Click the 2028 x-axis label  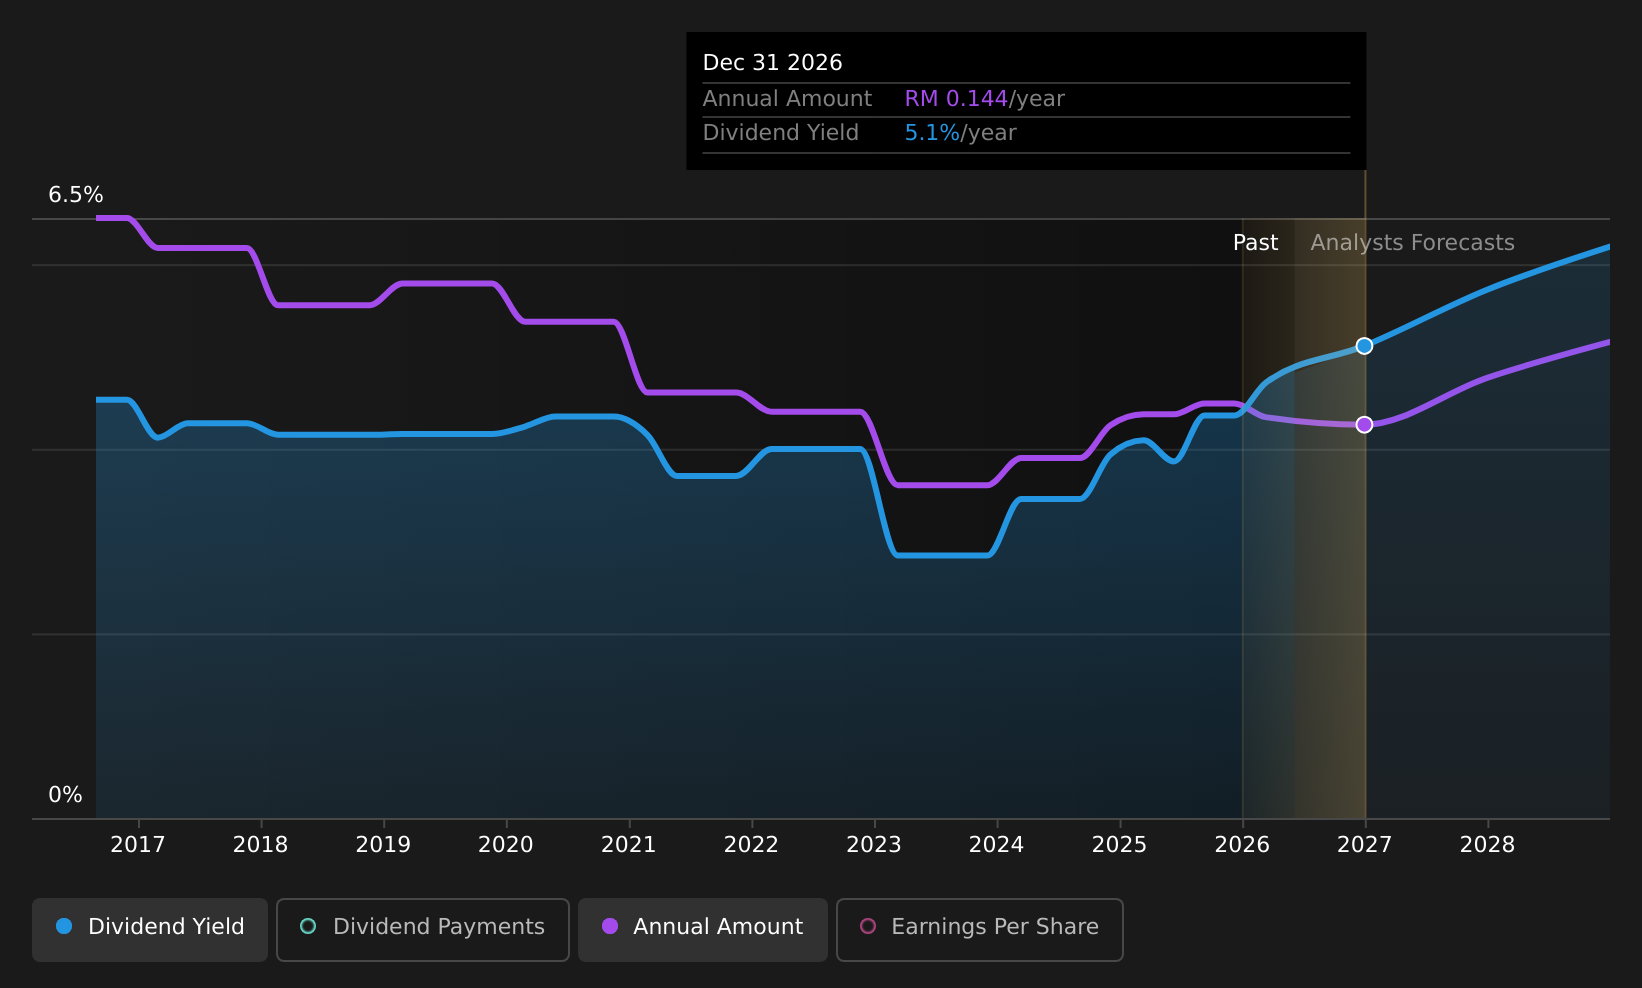[1487, 845]
